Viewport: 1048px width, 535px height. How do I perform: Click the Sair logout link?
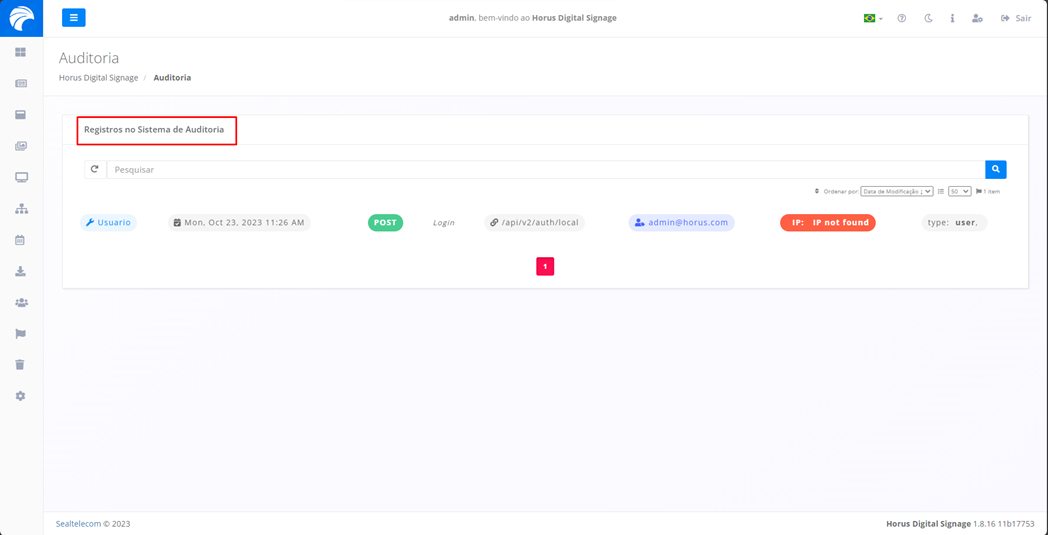(1016, 18)
